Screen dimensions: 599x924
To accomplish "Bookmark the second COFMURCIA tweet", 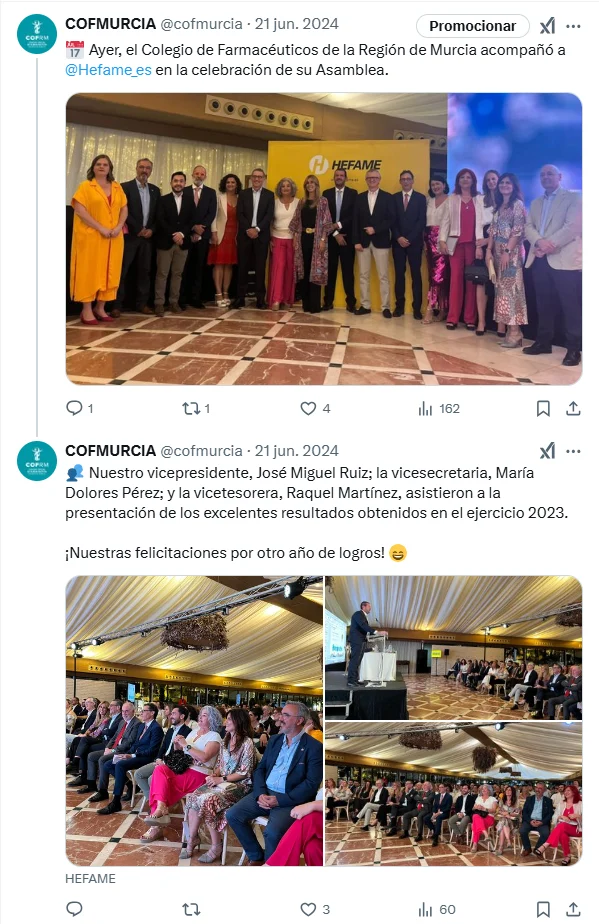I will point(543,909).
